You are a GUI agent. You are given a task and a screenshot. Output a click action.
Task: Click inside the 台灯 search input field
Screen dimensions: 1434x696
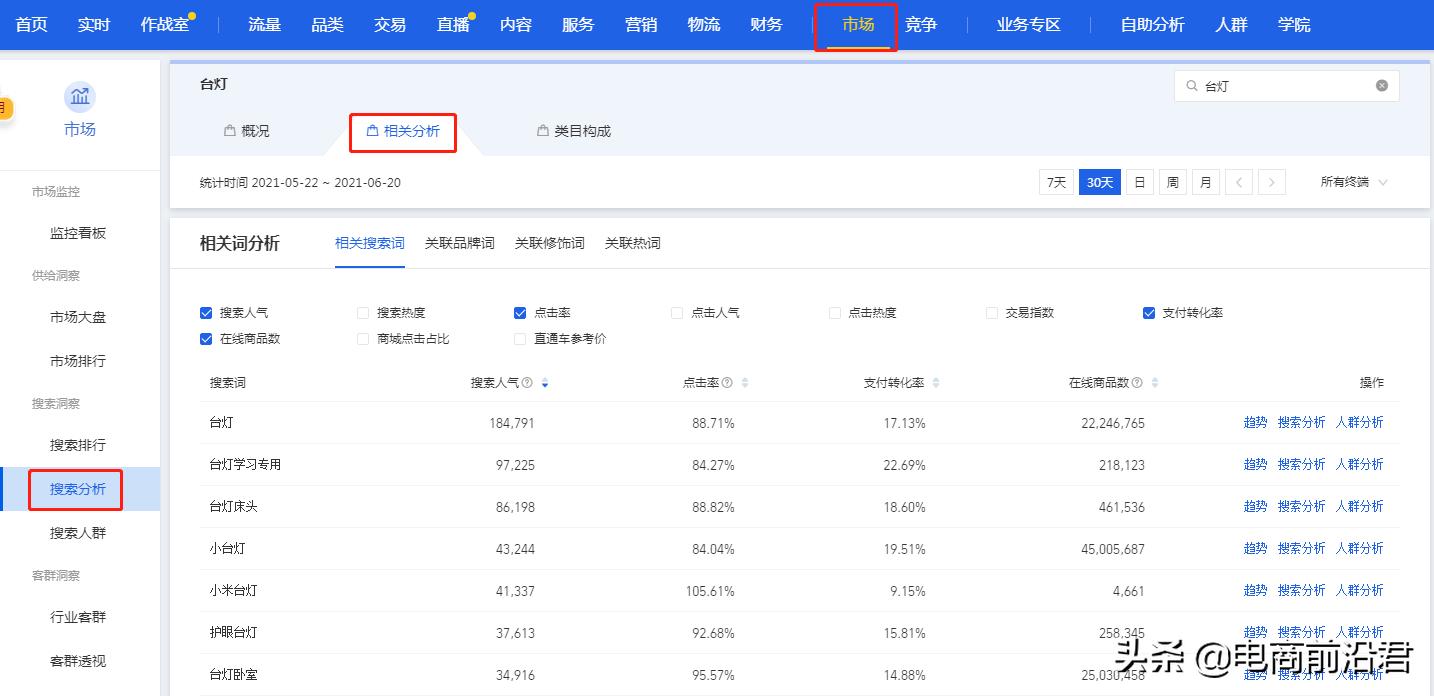1280,86
